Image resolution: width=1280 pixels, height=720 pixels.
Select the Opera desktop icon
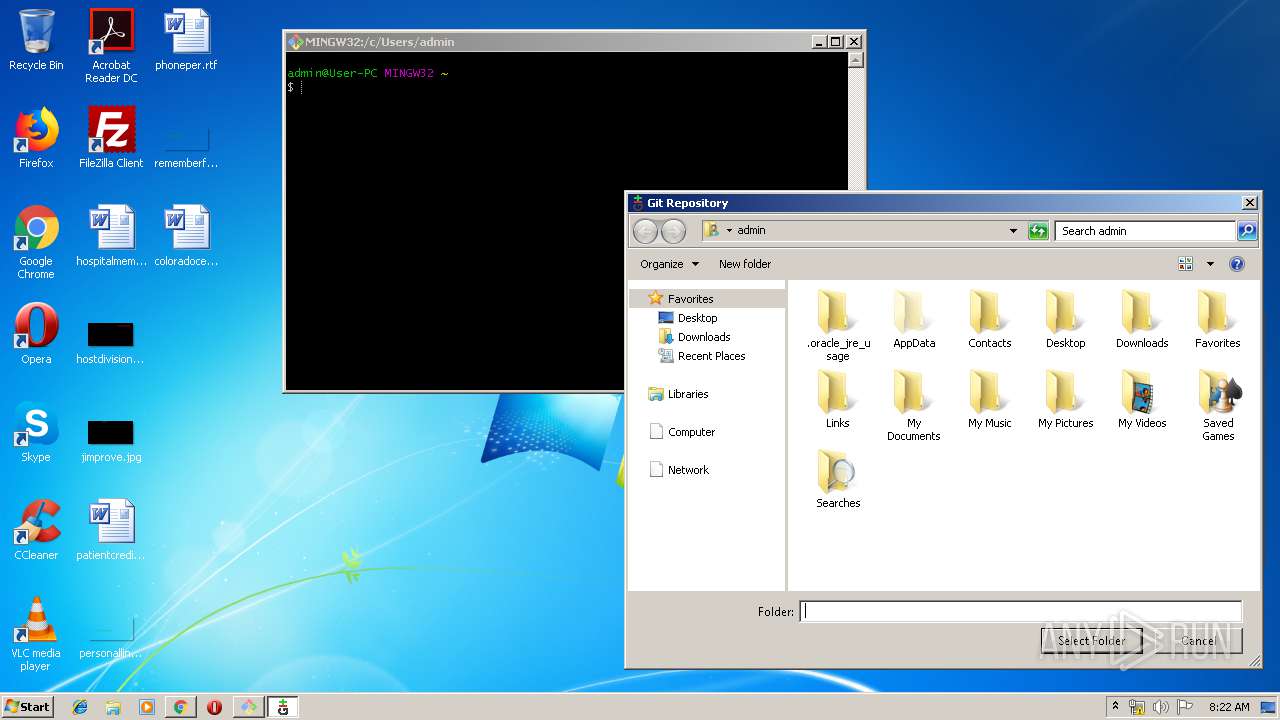36,334
